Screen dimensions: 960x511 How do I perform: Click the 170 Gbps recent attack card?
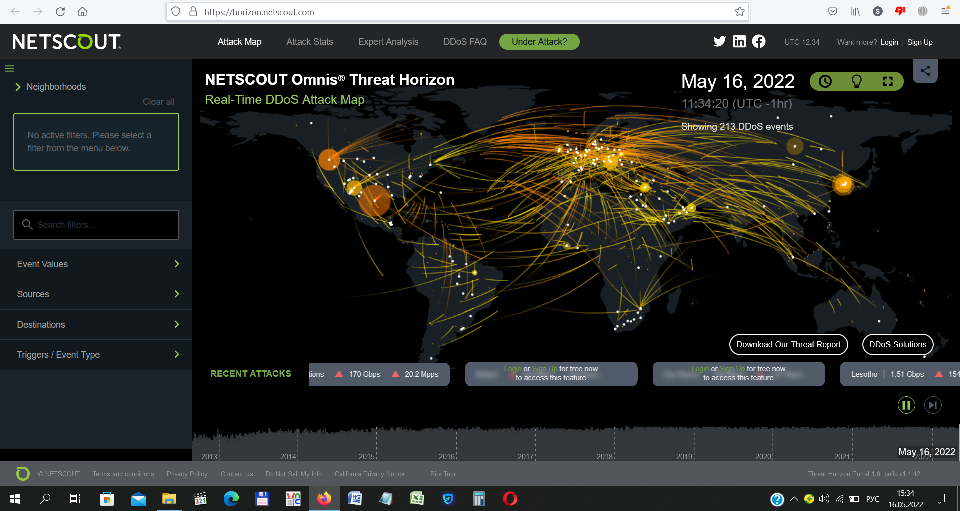[380, 374]
